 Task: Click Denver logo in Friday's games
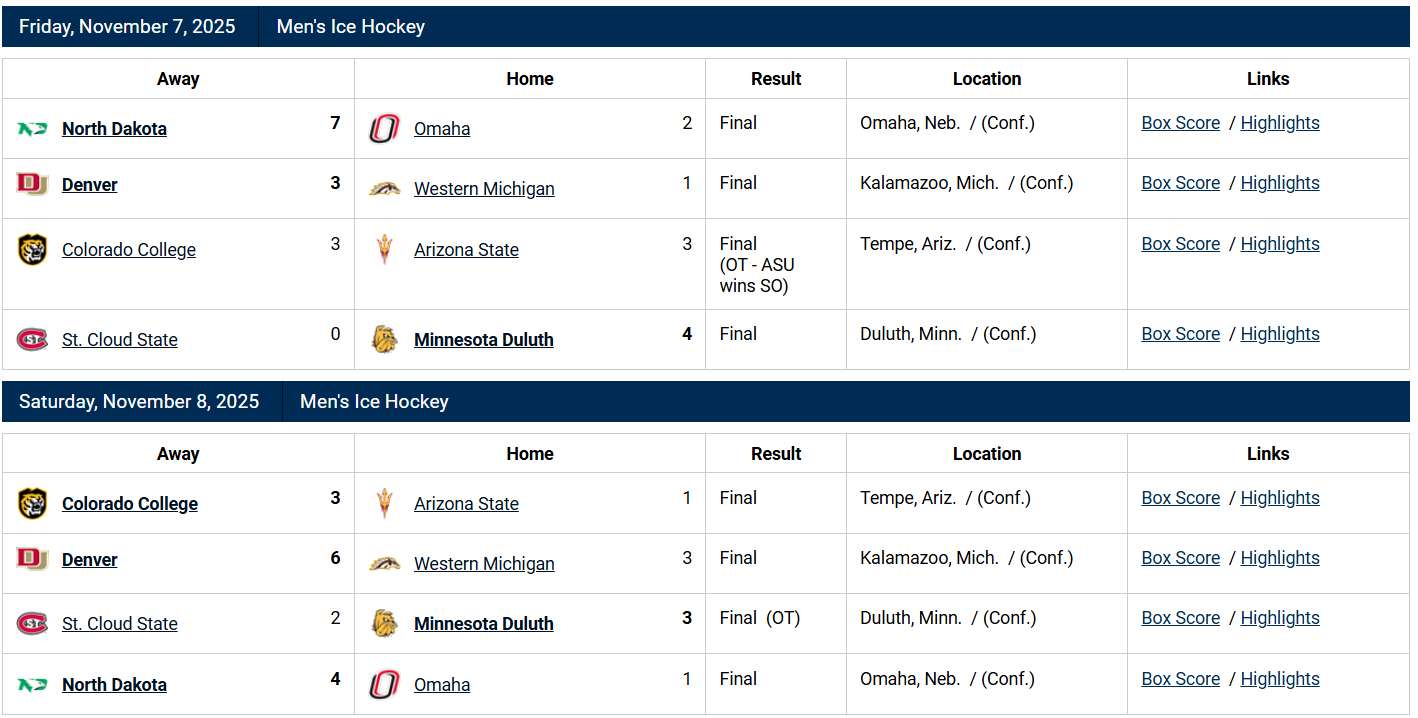pyautogui.click(x=32, y=184)
